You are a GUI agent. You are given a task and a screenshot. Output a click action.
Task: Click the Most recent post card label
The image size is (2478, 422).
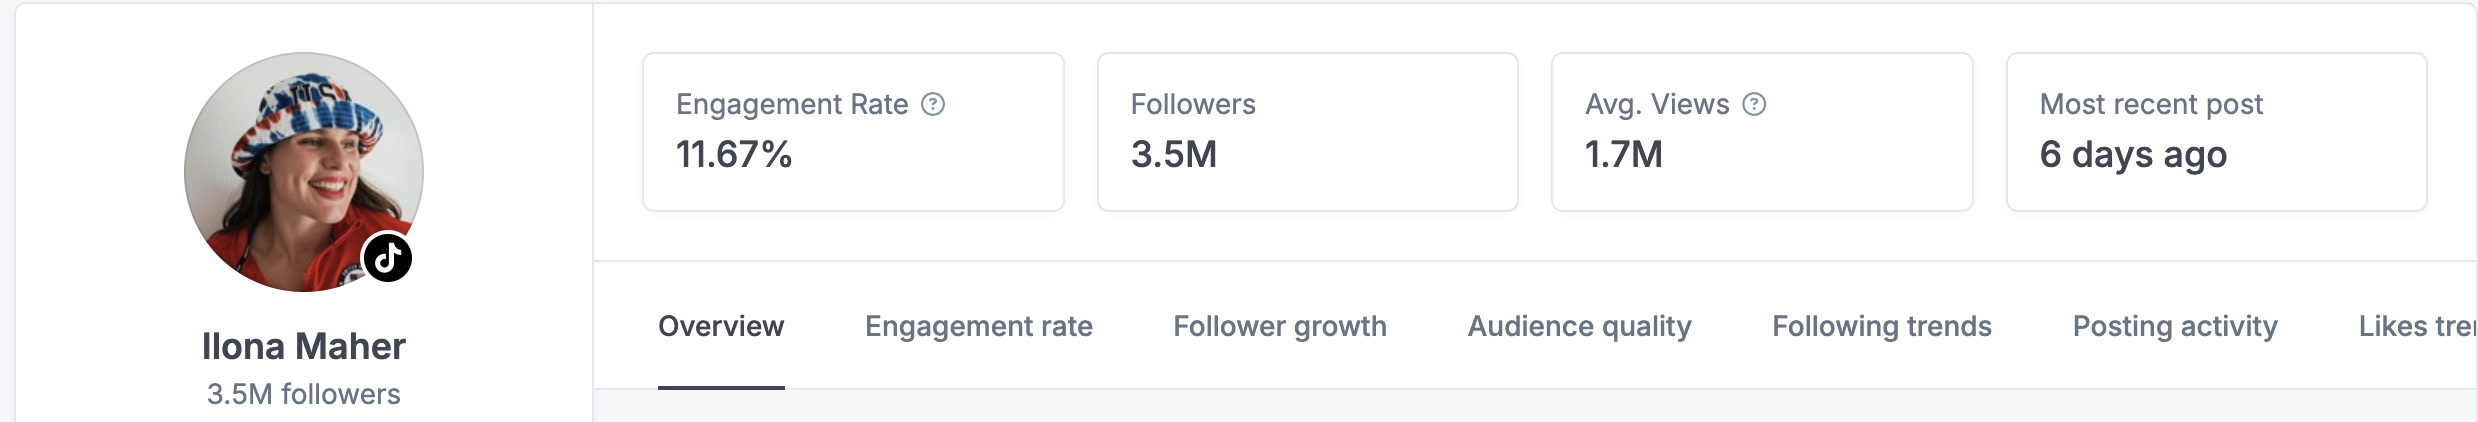click(2151, 104)
